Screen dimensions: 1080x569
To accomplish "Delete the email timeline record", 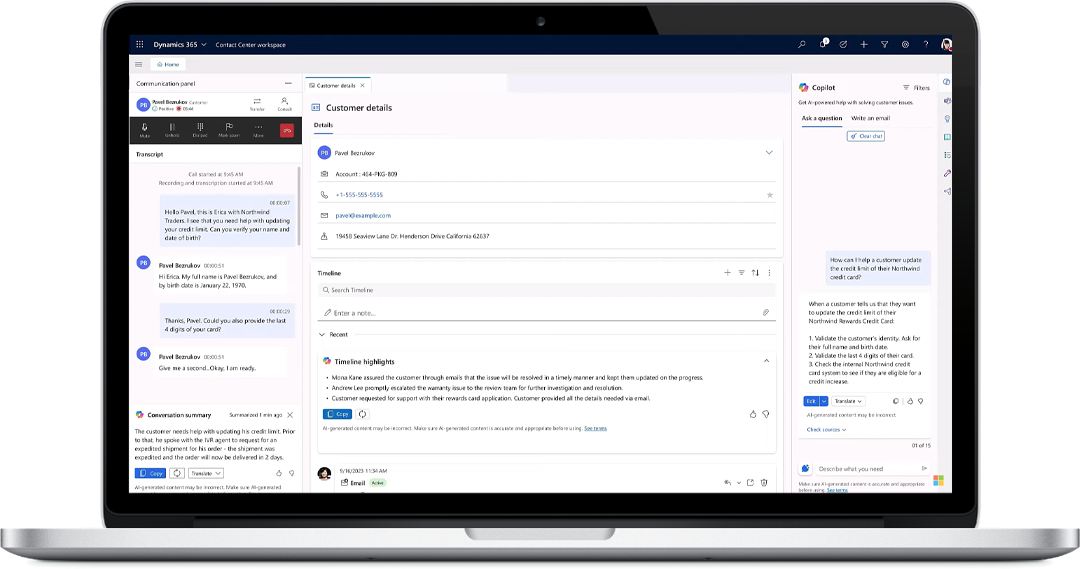I will pyautogui.click(x=764, y=483).
